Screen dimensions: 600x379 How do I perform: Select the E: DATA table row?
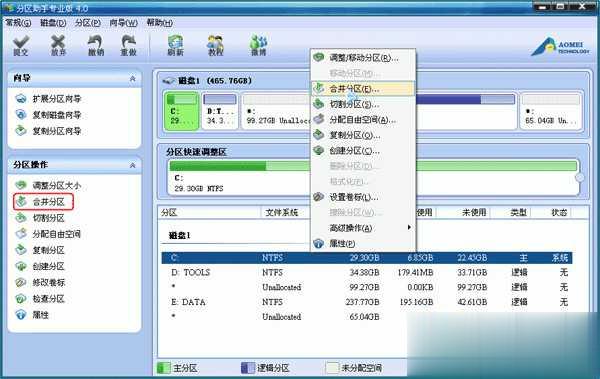(367, 302)
